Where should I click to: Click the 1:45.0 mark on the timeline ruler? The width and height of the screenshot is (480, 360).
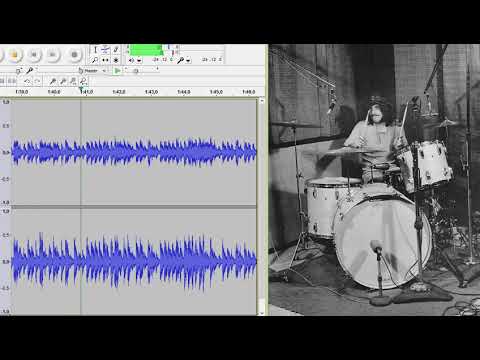click(216, 92)
